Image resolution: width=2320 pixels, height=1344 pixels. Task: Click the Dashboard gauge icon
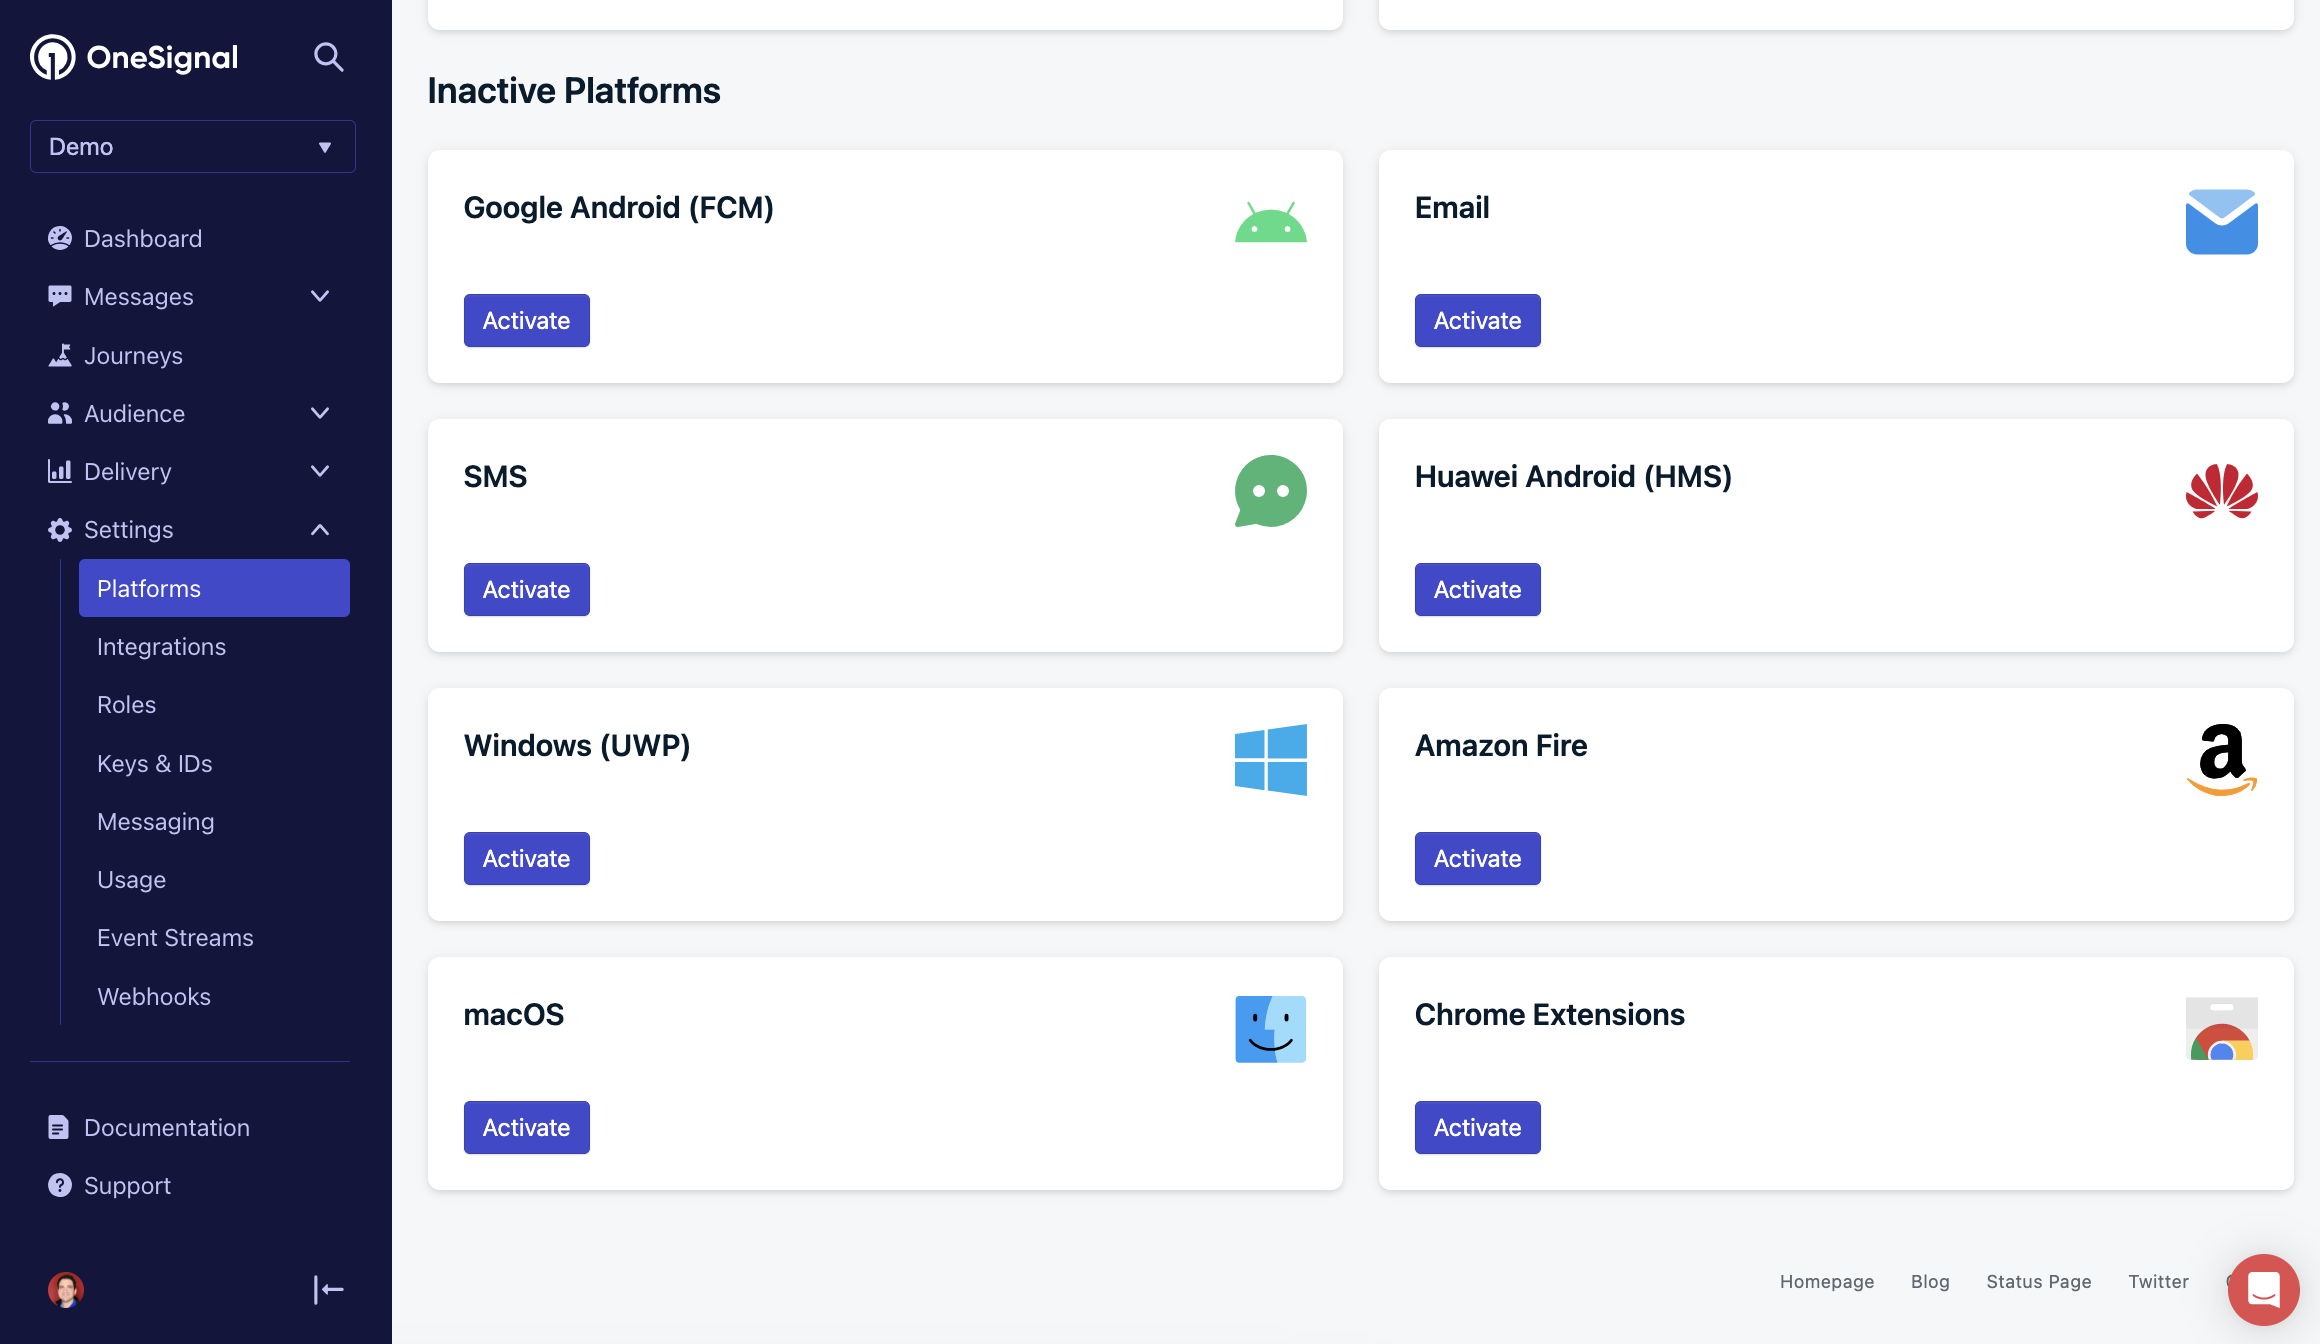tap(60, 238)
